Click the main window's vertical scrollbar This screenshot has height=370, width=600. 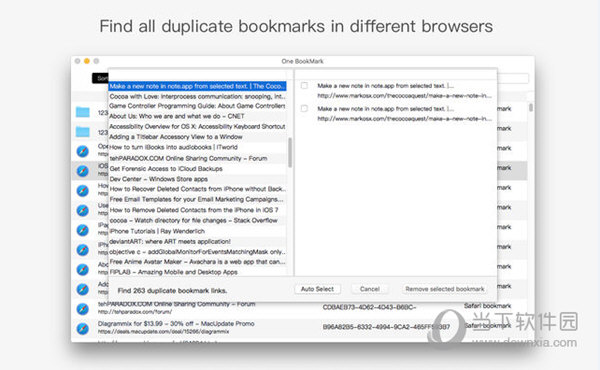531,108
